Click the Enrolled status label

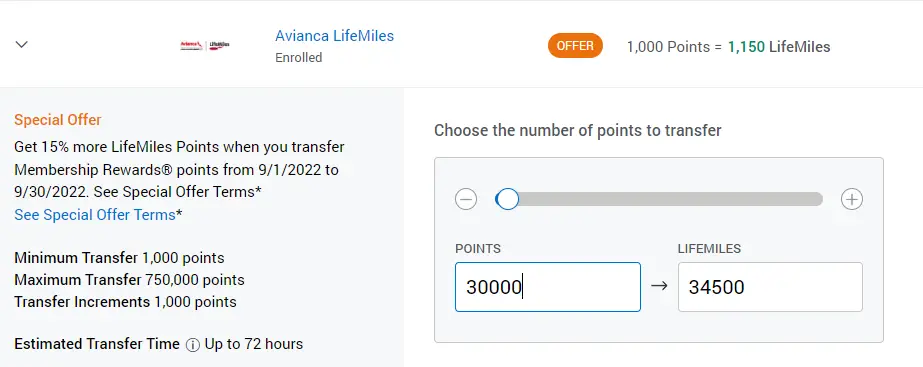[298, 58]
